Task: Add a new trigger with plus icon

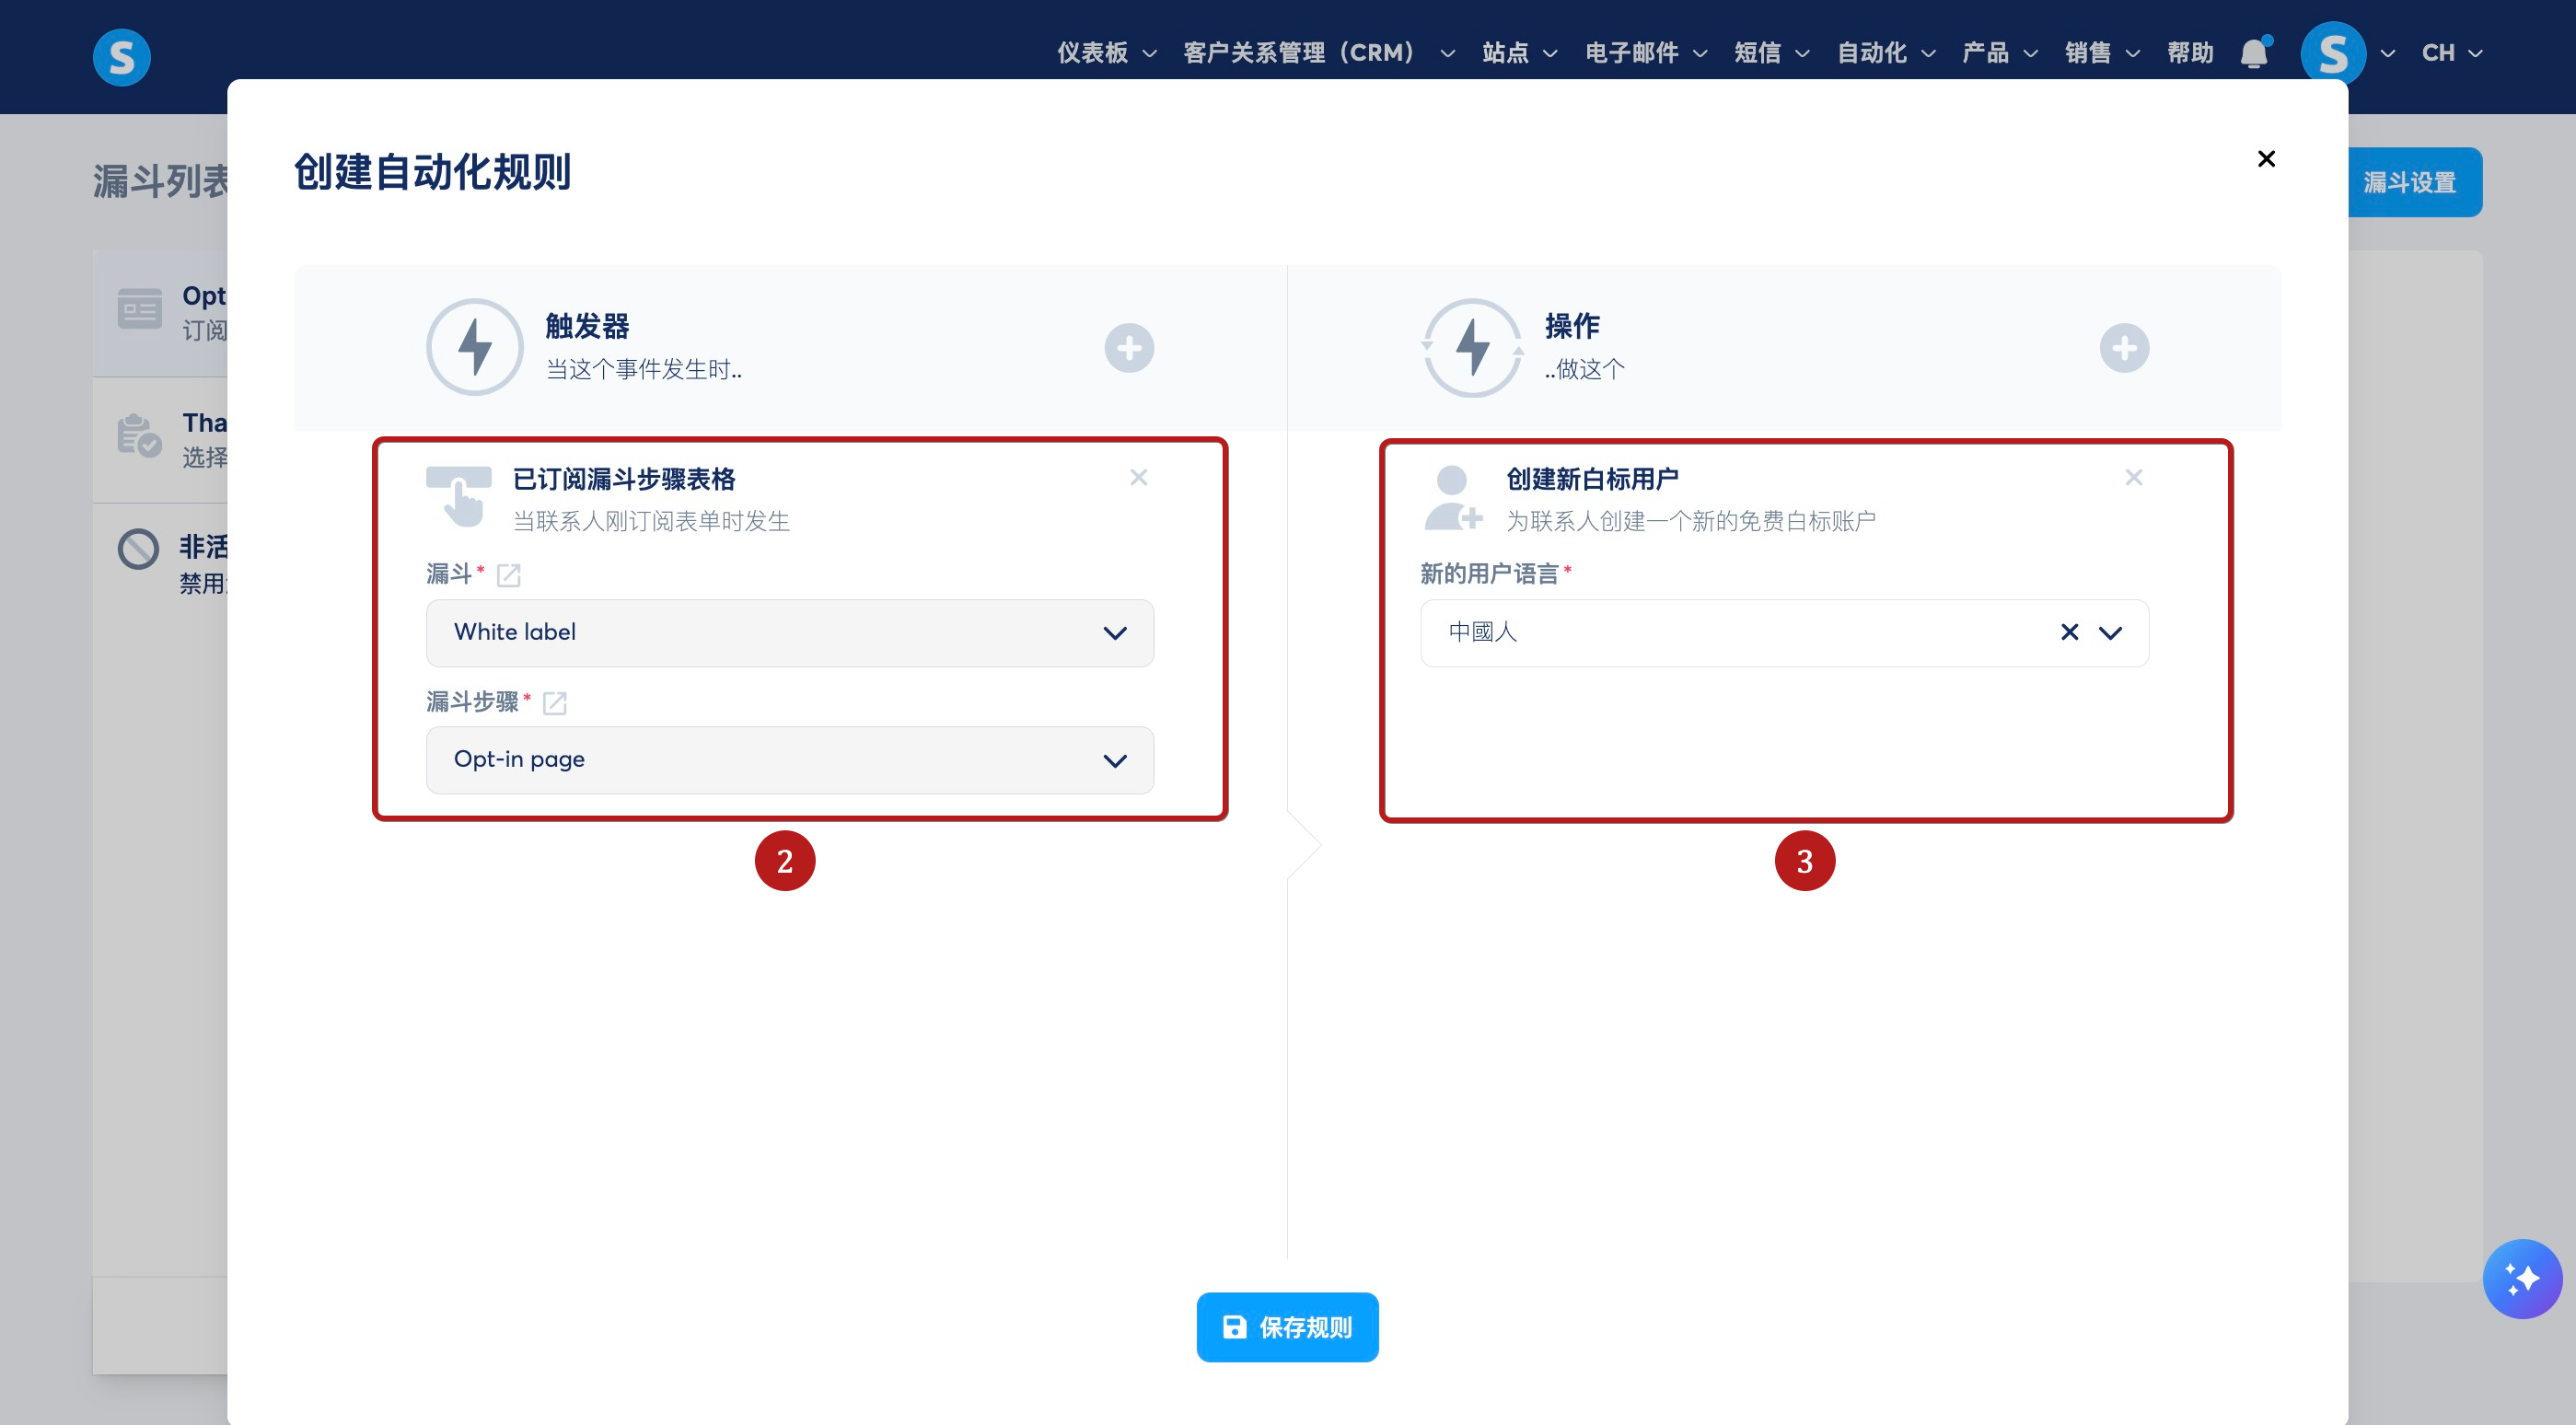Action: tap(1129, 348)
